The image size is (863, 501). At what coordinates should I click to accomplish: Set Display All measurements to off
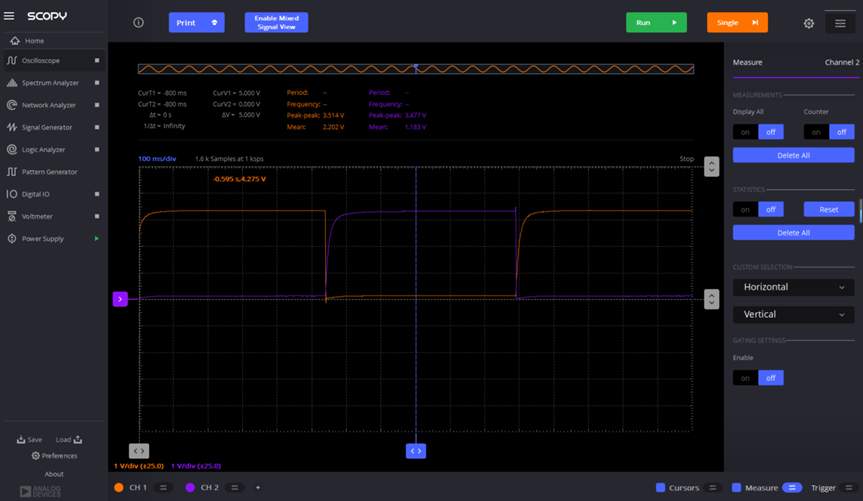pyautogui.click(x=771, y=132)
